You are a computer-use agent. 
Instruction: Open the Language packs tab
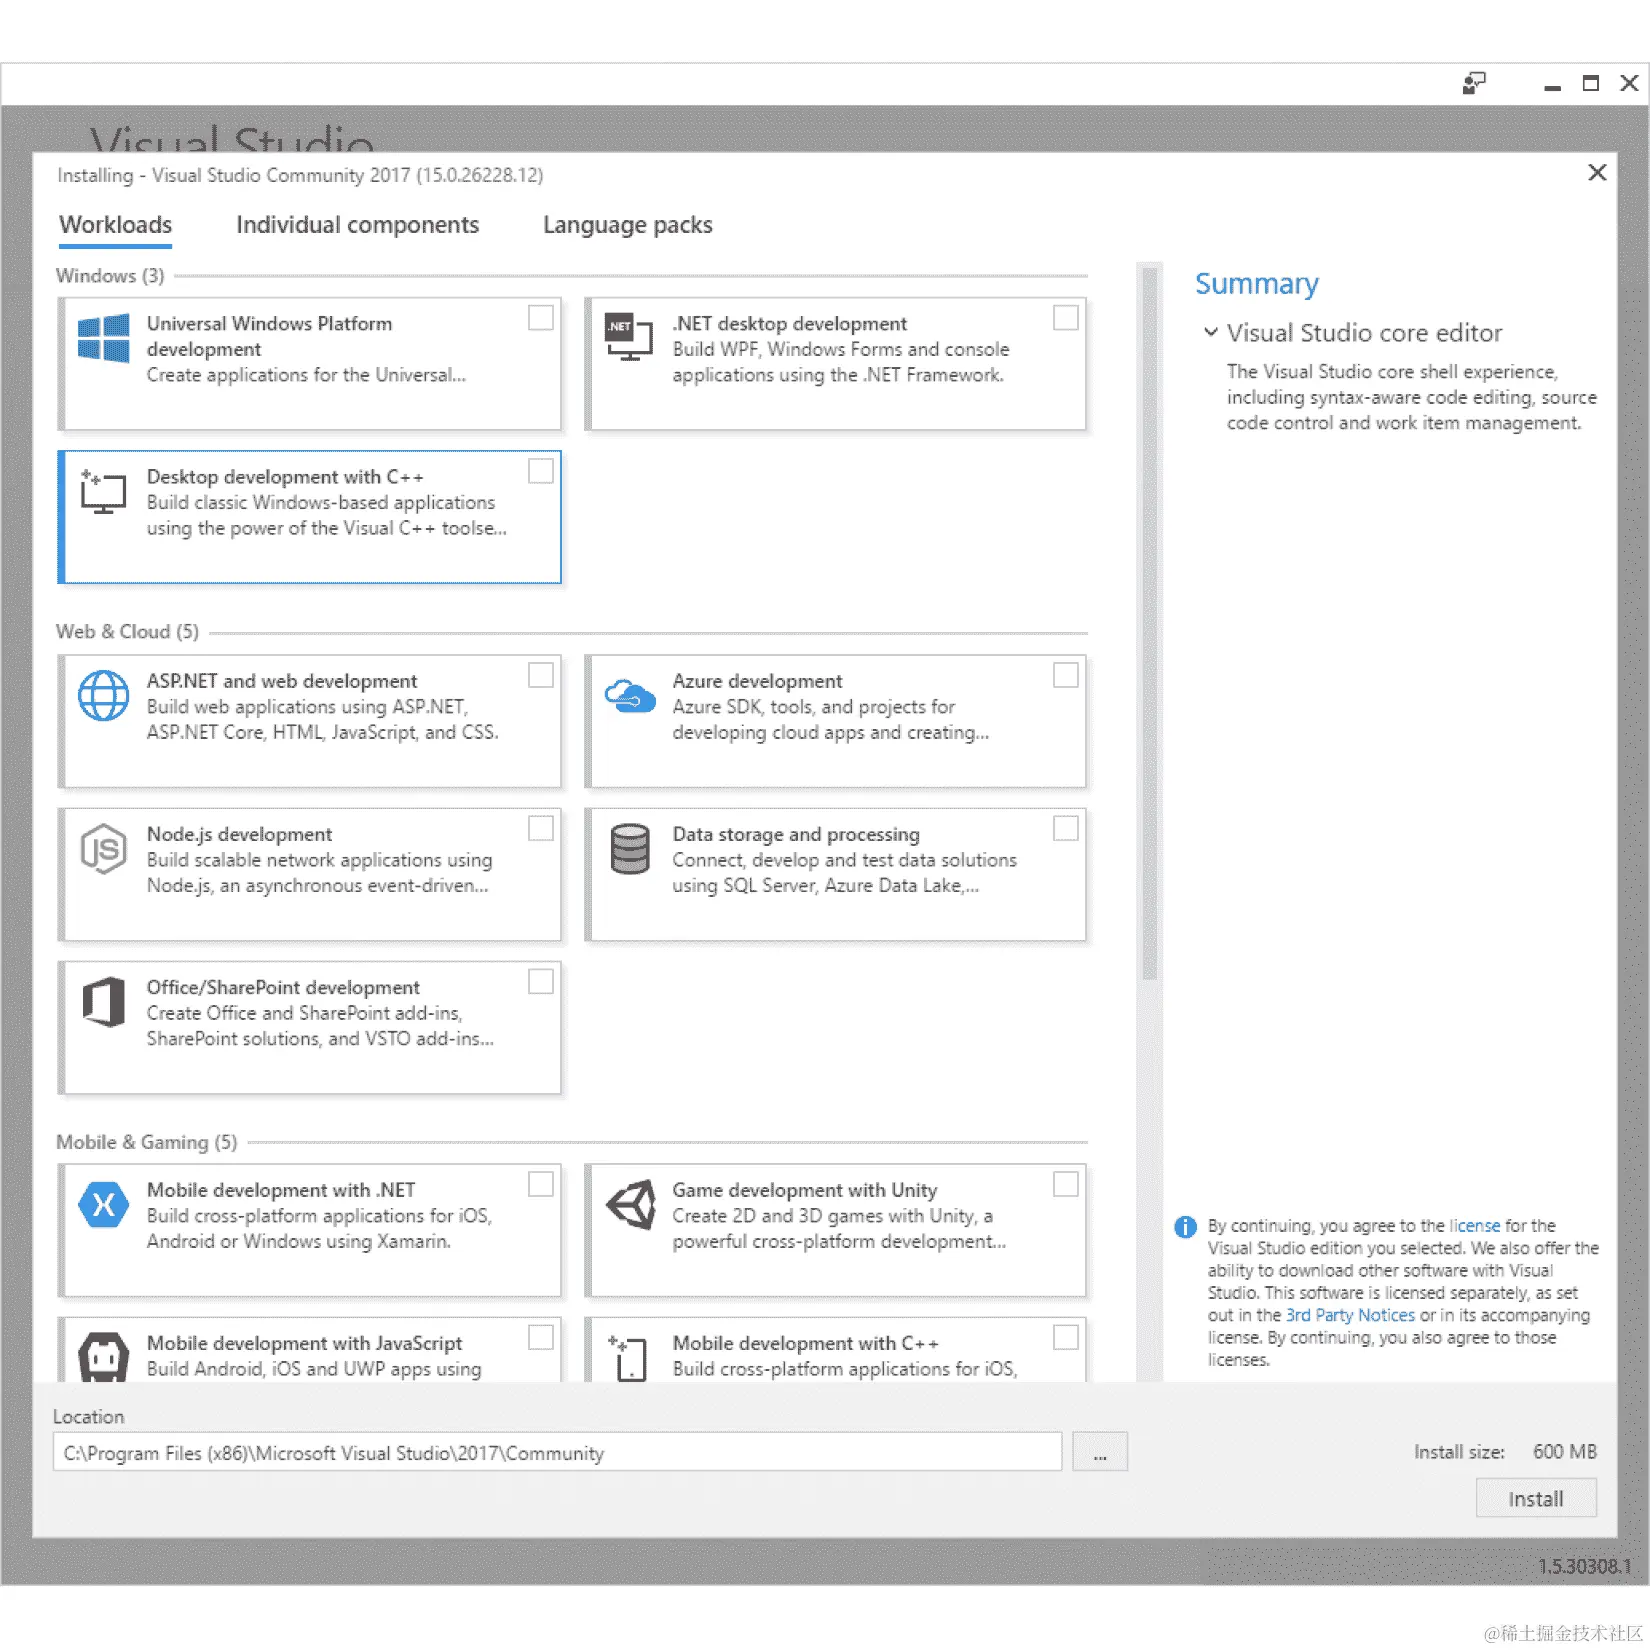pyautogui.click(x=628, y=225)
